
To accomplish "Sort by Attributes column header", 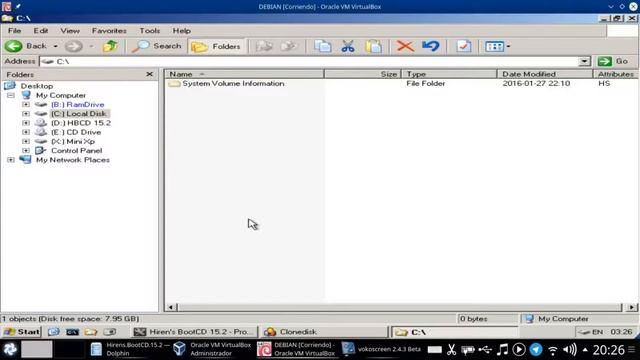I will click(x=615, y=74).
